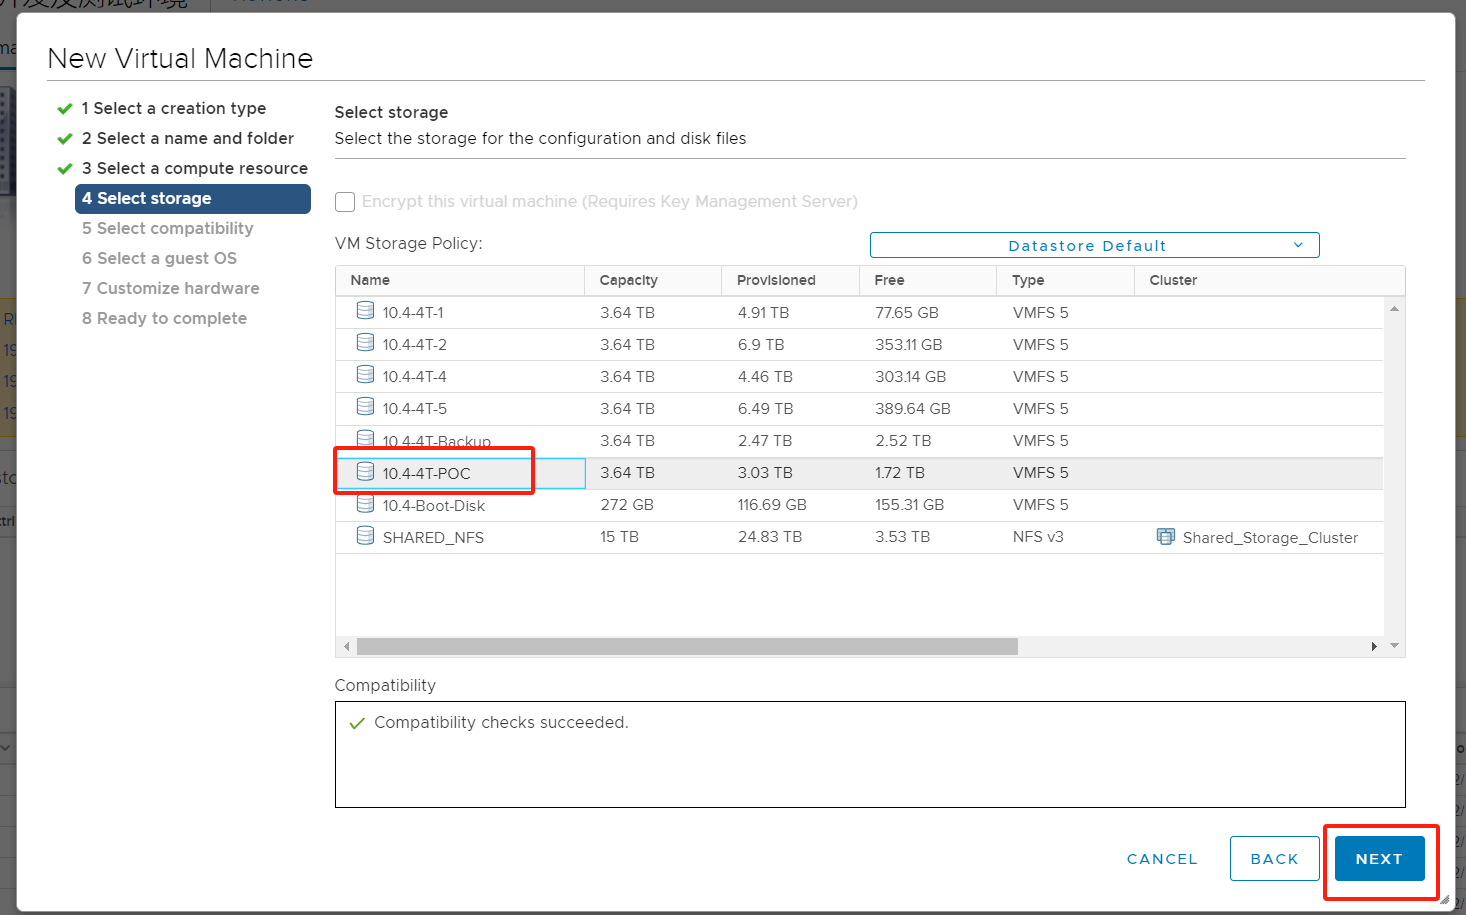Click the datastore icon beside 10.4-4T-4

click(x=366, y=375)
